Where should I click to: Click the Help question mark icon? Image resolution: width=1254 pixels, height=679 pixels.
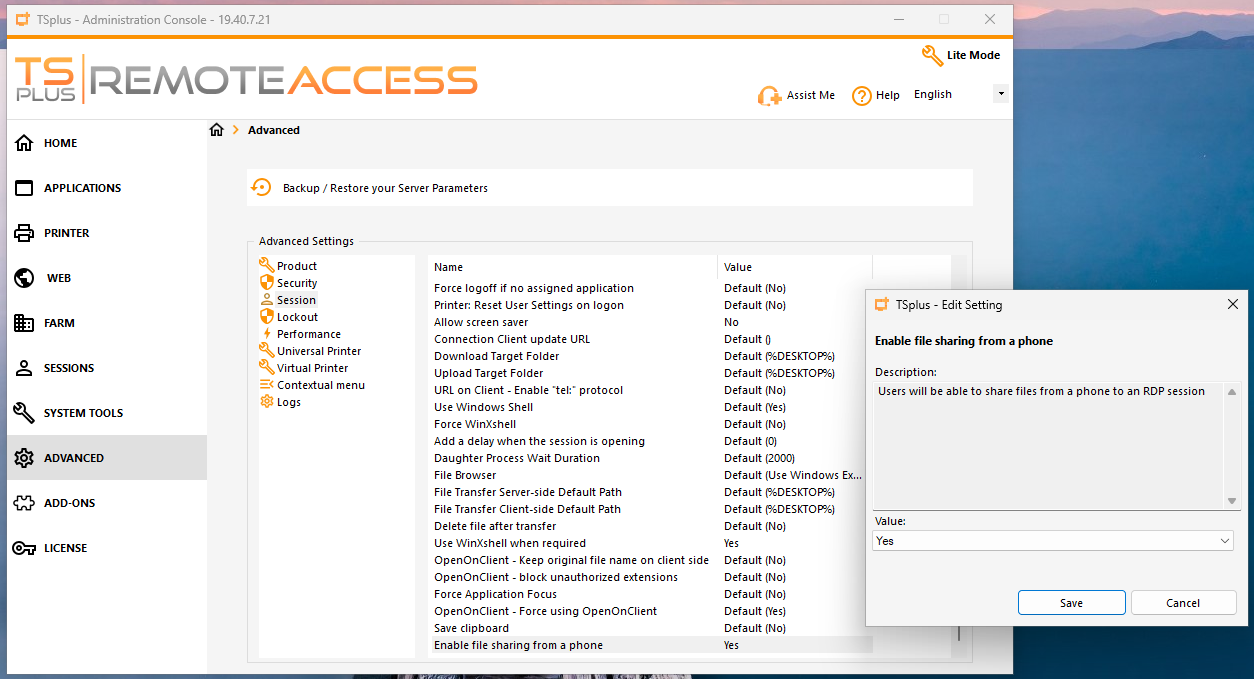point(861,96)
